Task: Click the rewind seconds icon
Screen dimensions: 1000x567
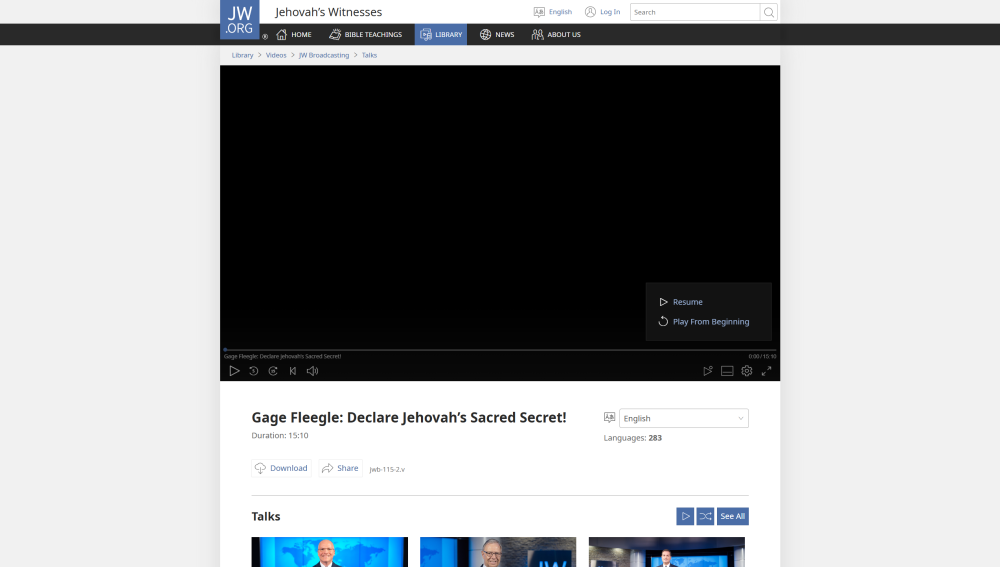Action: click(254, 371)
